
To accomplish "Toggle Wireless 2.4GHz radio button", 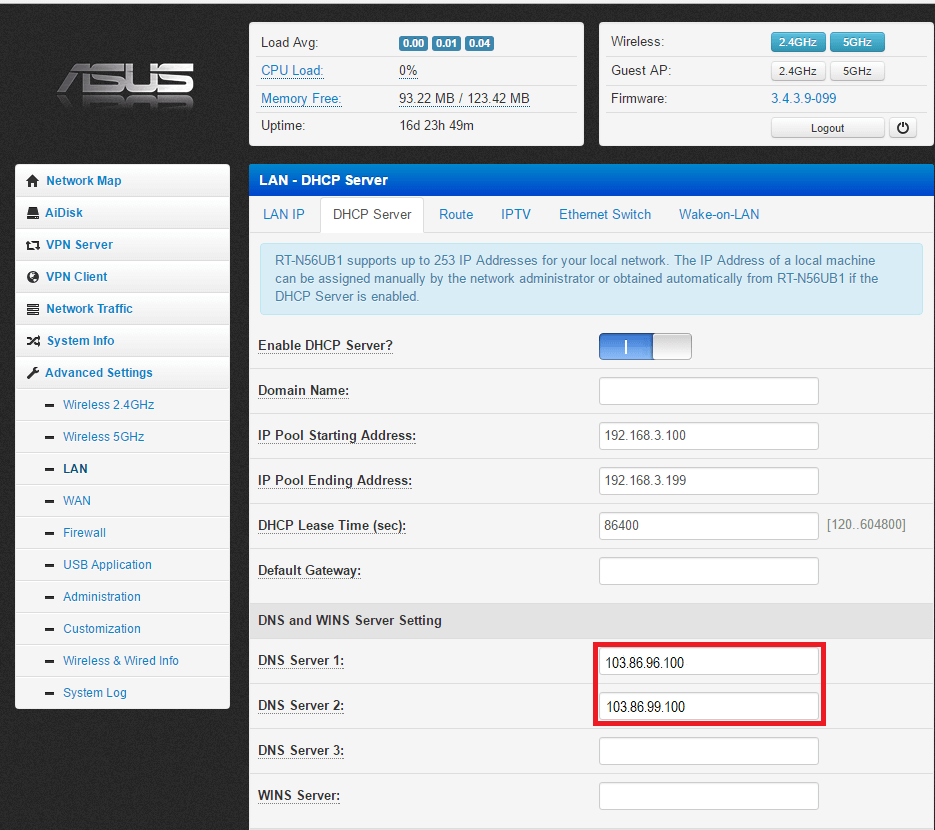I will 797,42.
